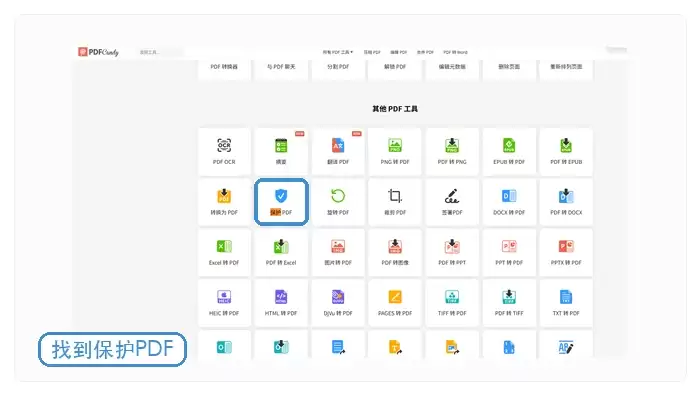Select the PDF 转 PNG tool
This screenshot has height=395, width=700.
coord(452,152)
